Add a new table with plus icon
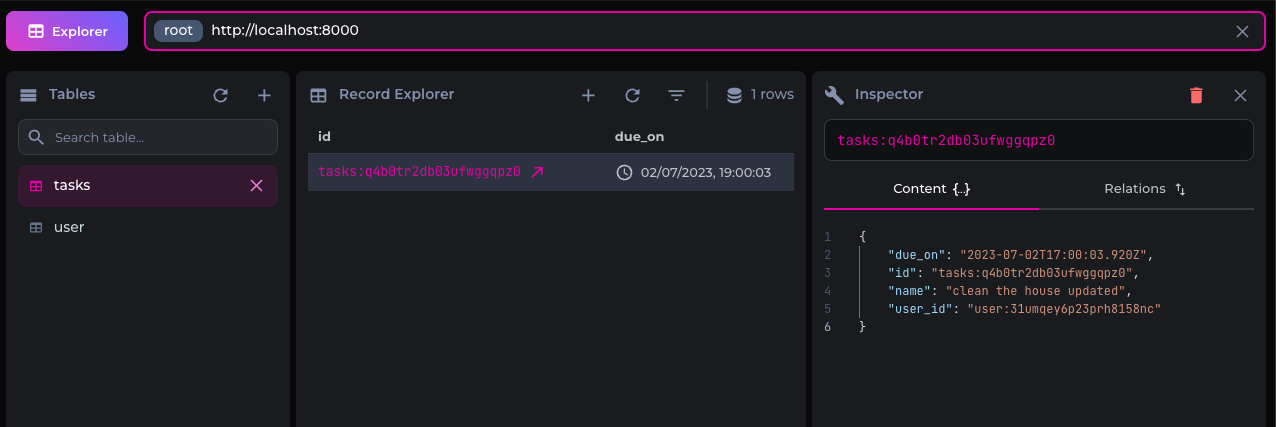Viewport: 1276px width, 427px height. [264, 95]
